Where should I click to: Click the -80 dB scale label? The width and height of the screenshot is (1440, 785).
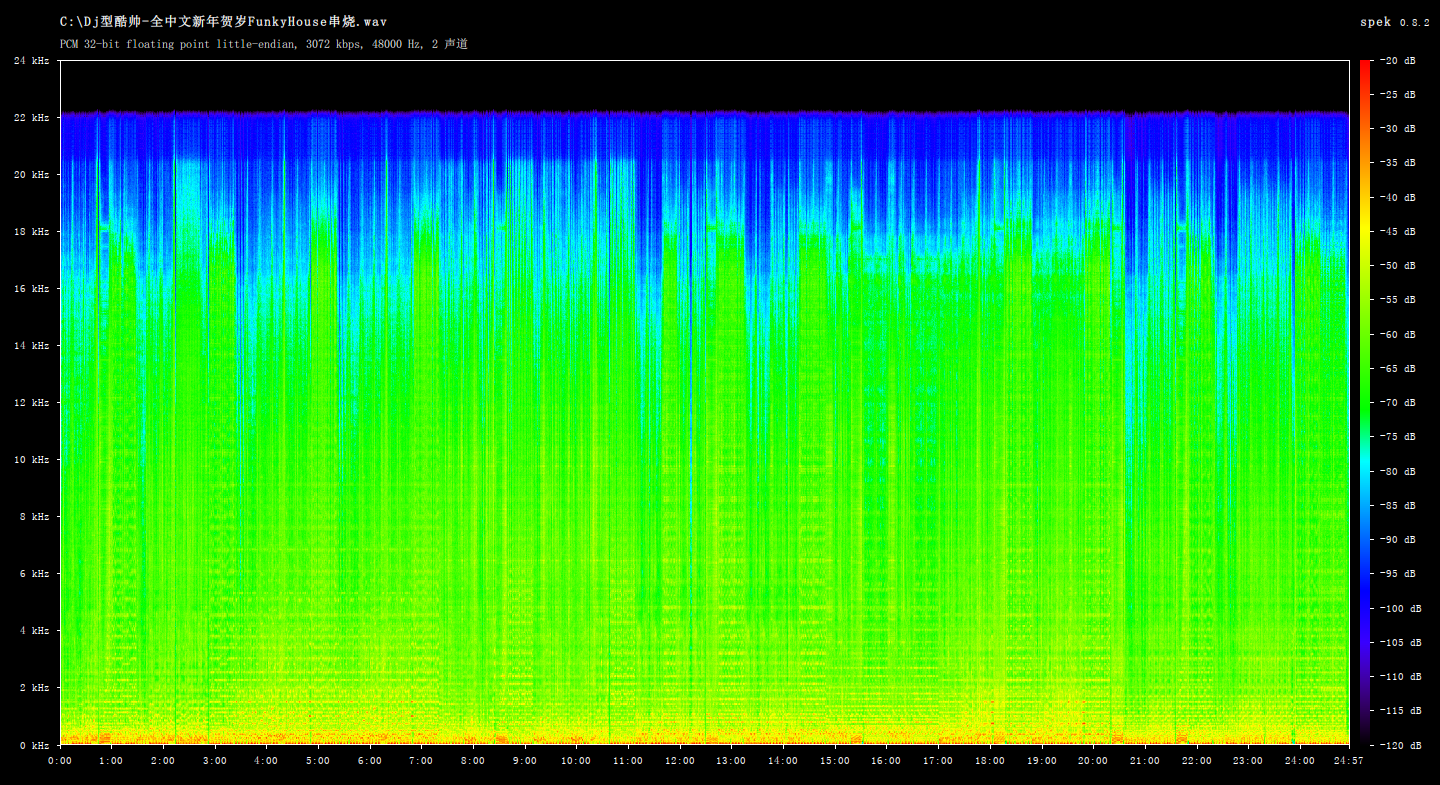click(1397, 472)
